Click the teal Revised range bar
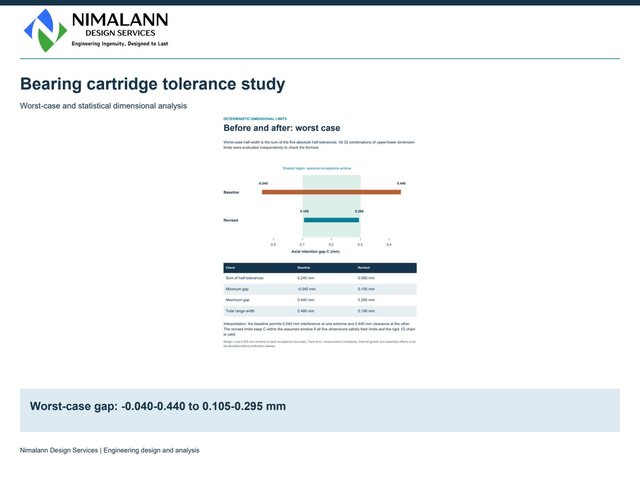 pos(331,220)
